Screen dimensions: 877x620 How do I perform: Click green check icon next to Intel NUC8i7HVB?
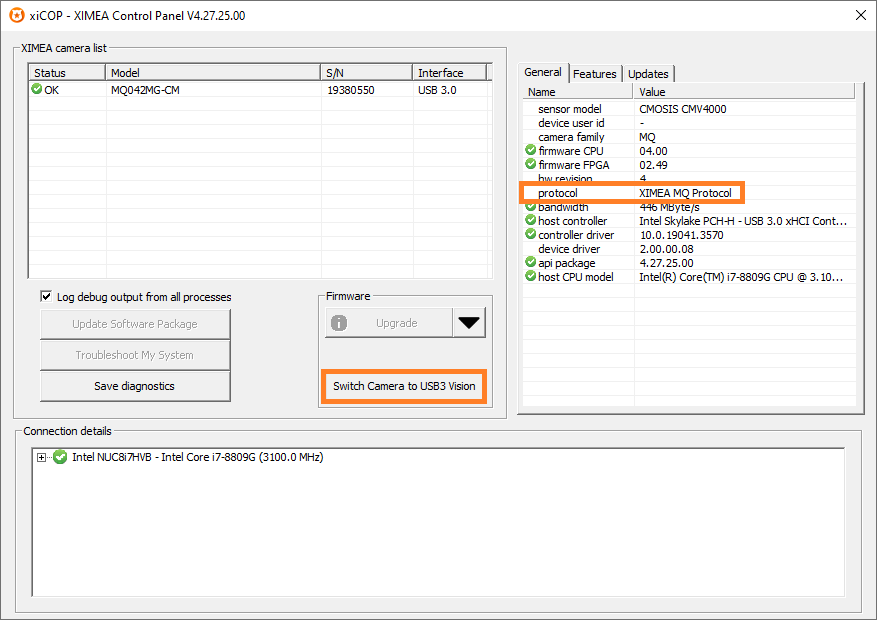60,457
